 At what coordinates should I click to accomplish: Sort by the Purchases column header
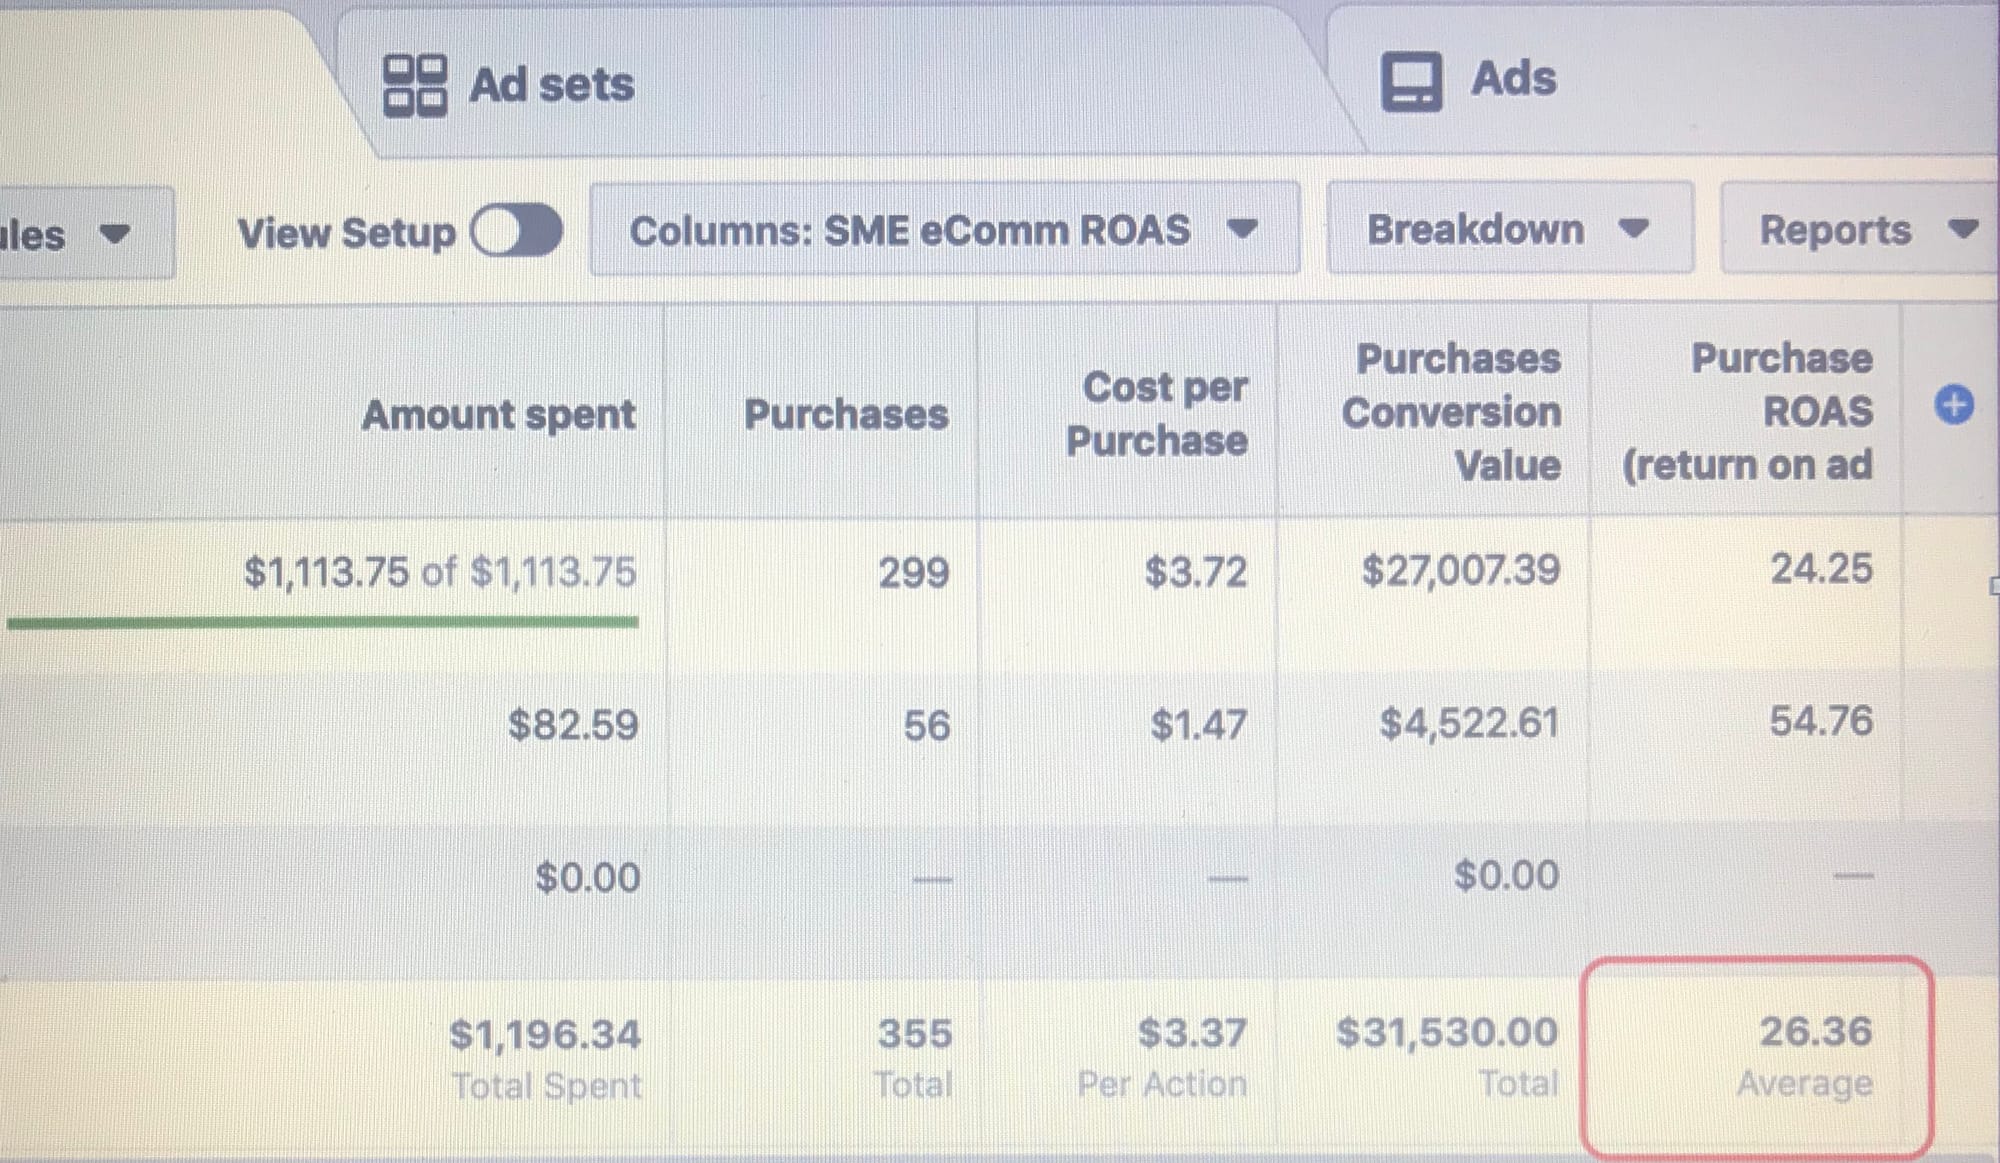(x=848, y=414)
